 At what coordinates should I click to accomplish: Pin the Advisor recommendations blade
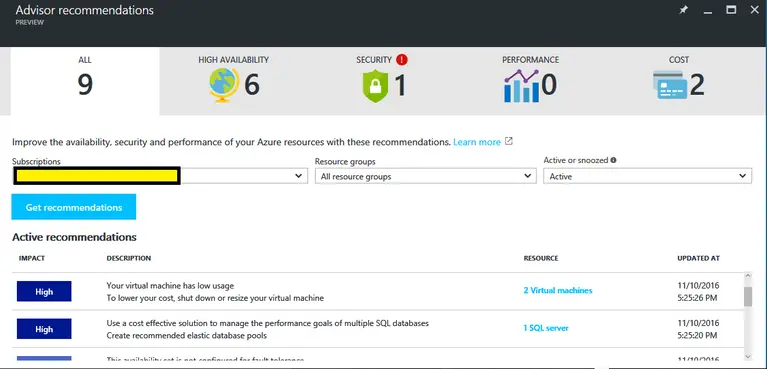tap(683, 10)
